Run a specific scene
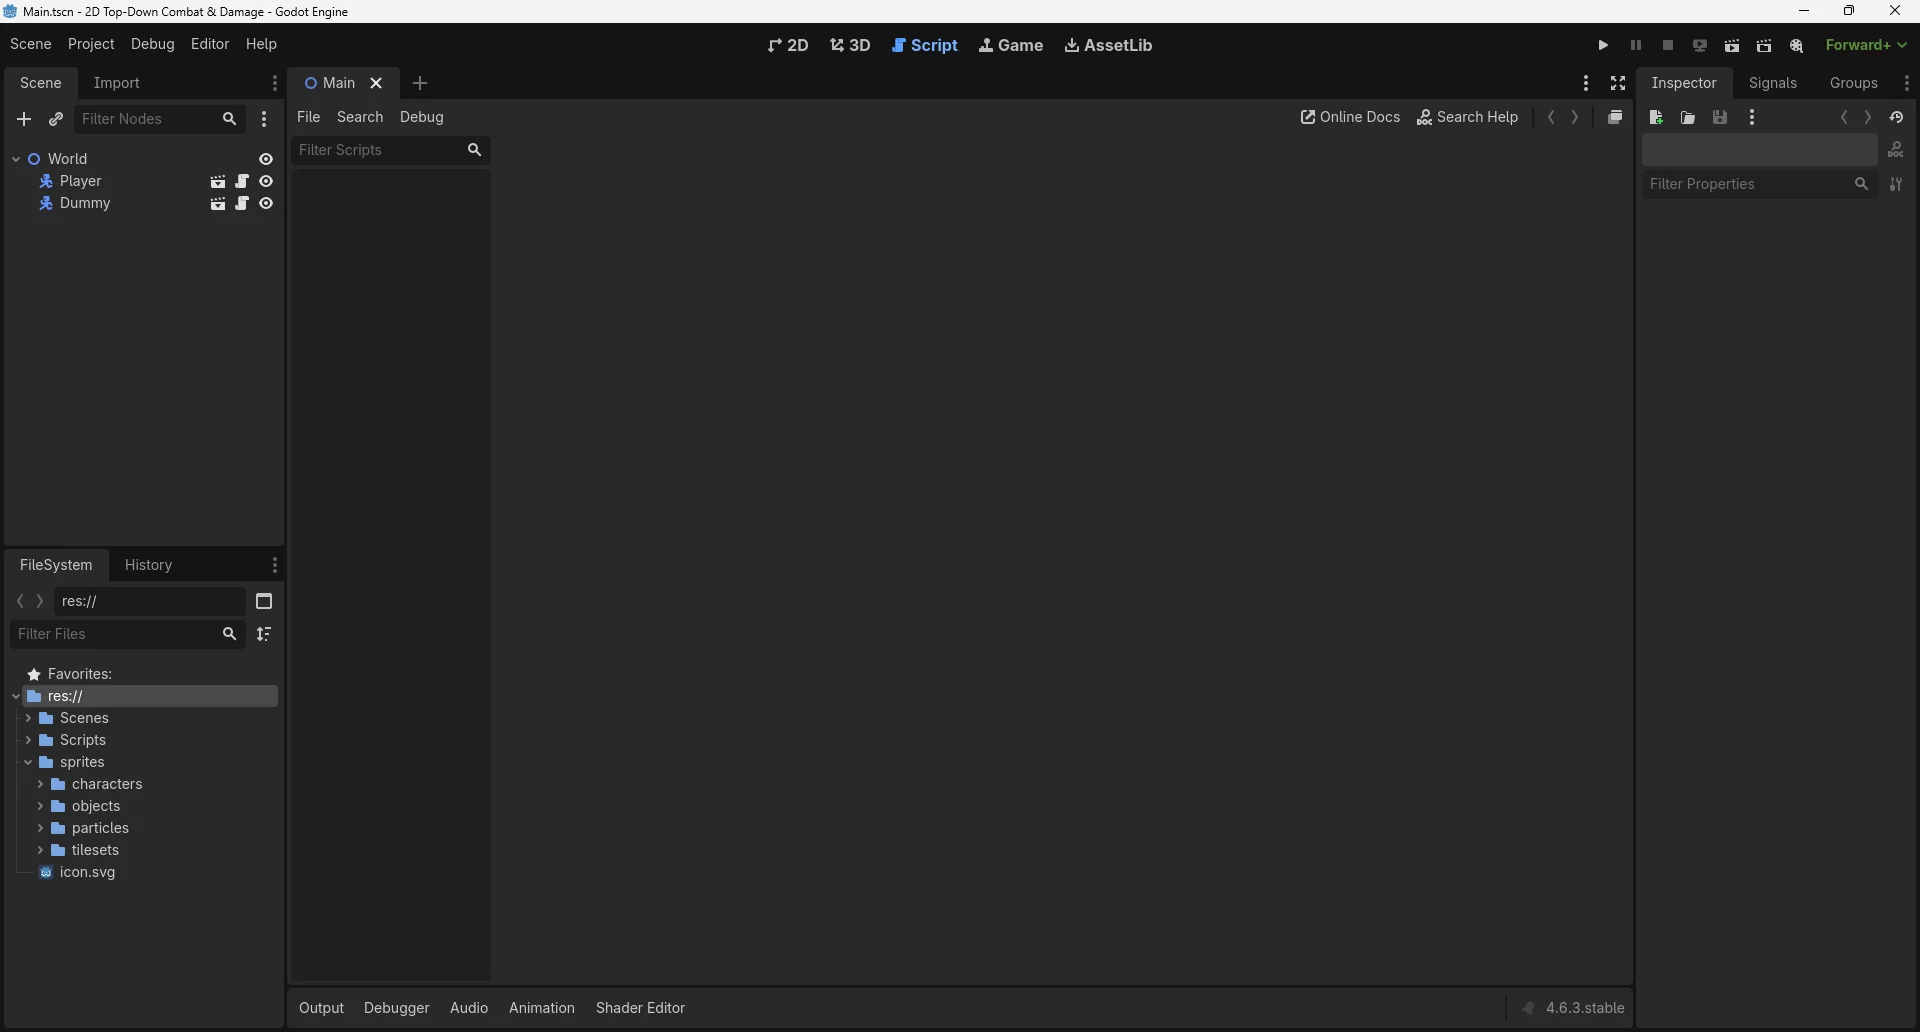Viewport: 1920px width, 1032px height. tap(1764, 45)
